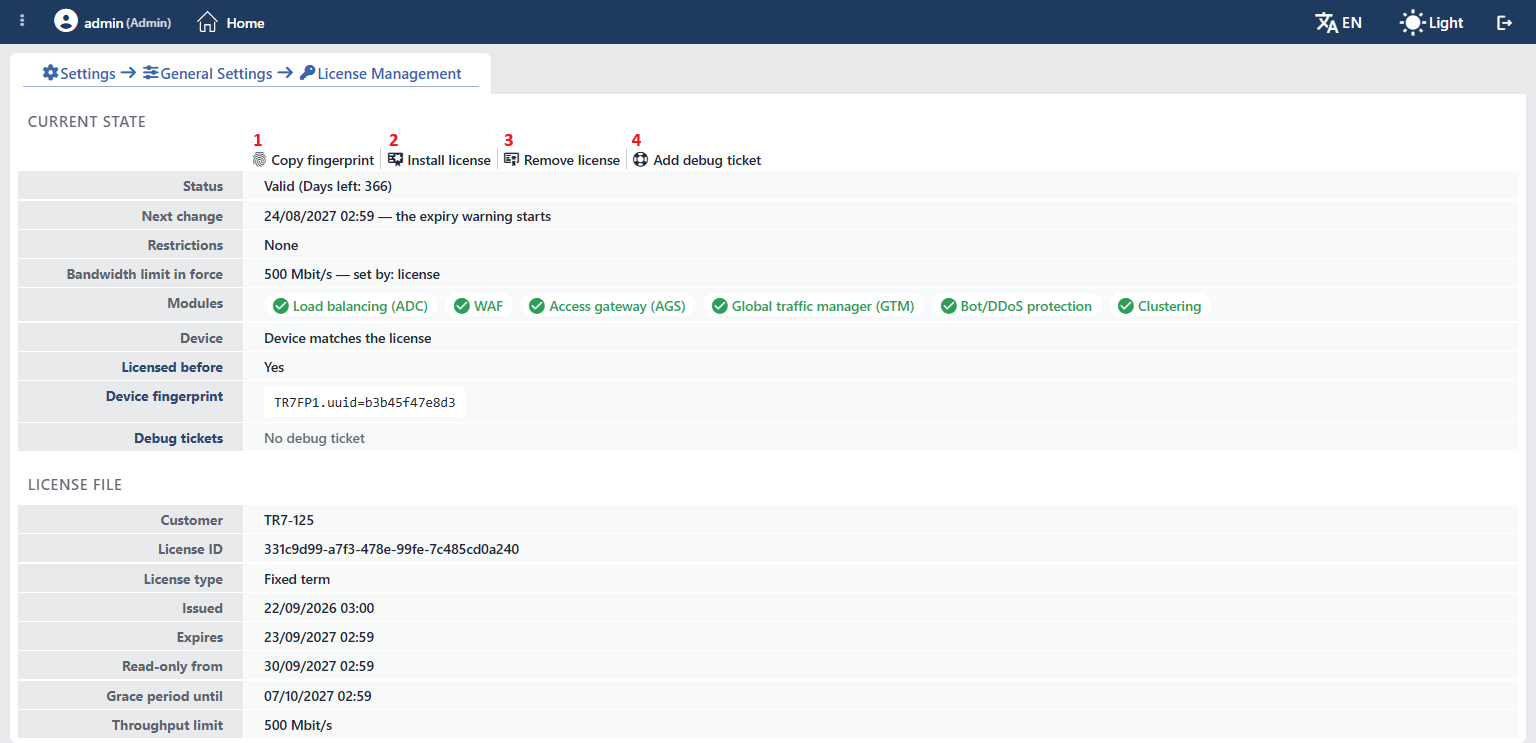Click Home label in top bar

pyautogui.click(x=245, y=23)
